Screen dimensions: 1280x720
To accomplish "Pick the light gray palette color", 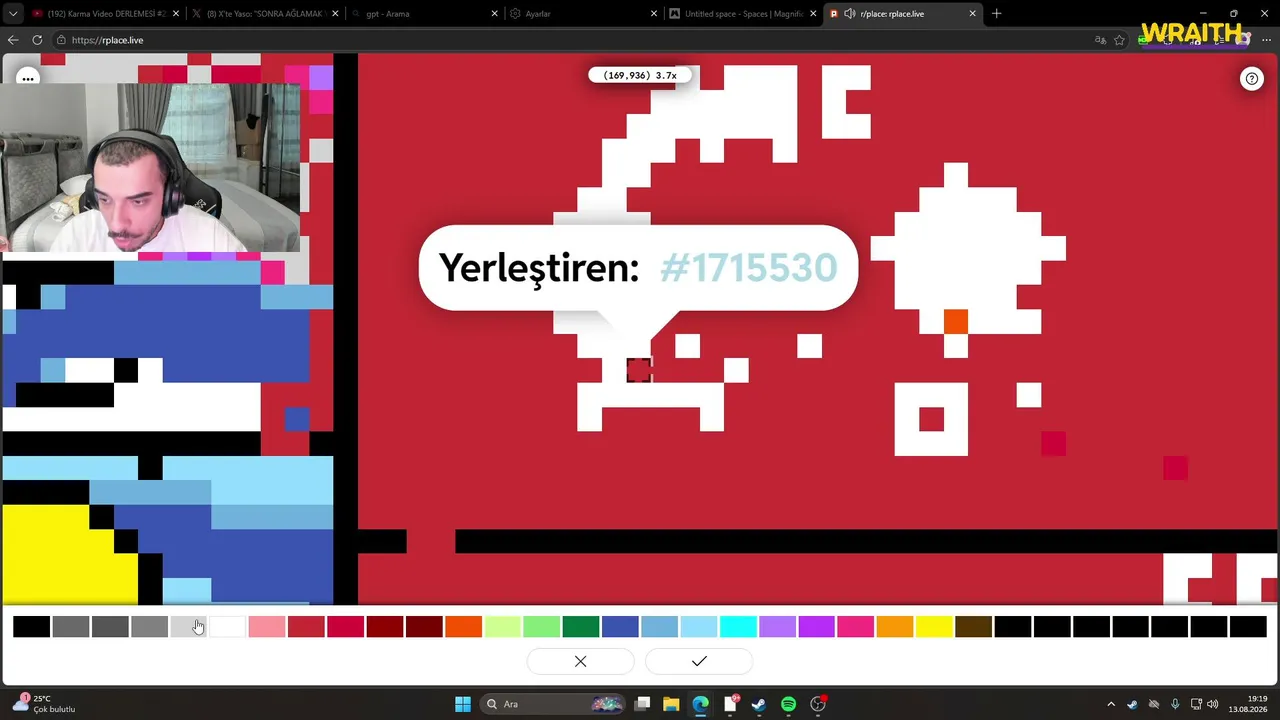I will 188,627.
